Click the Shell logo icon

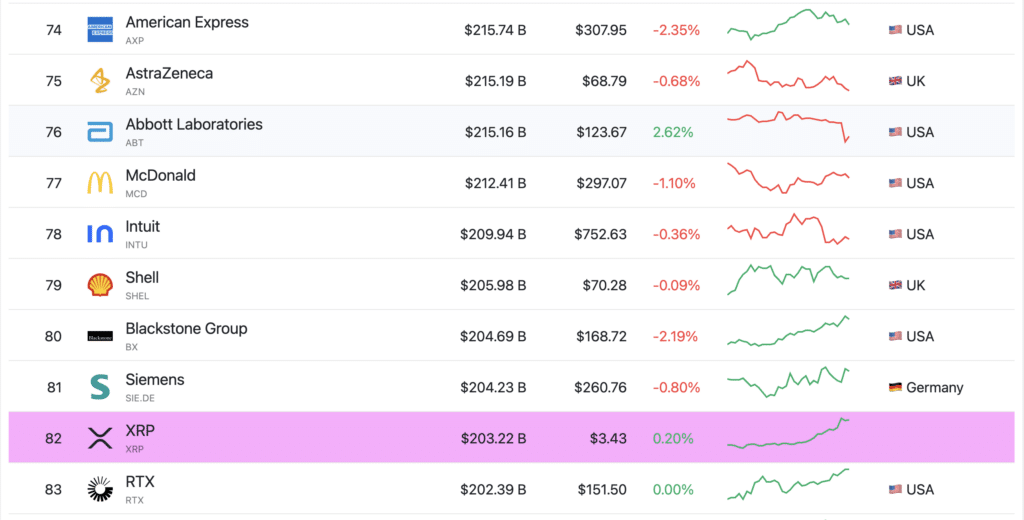coord(100,285)
